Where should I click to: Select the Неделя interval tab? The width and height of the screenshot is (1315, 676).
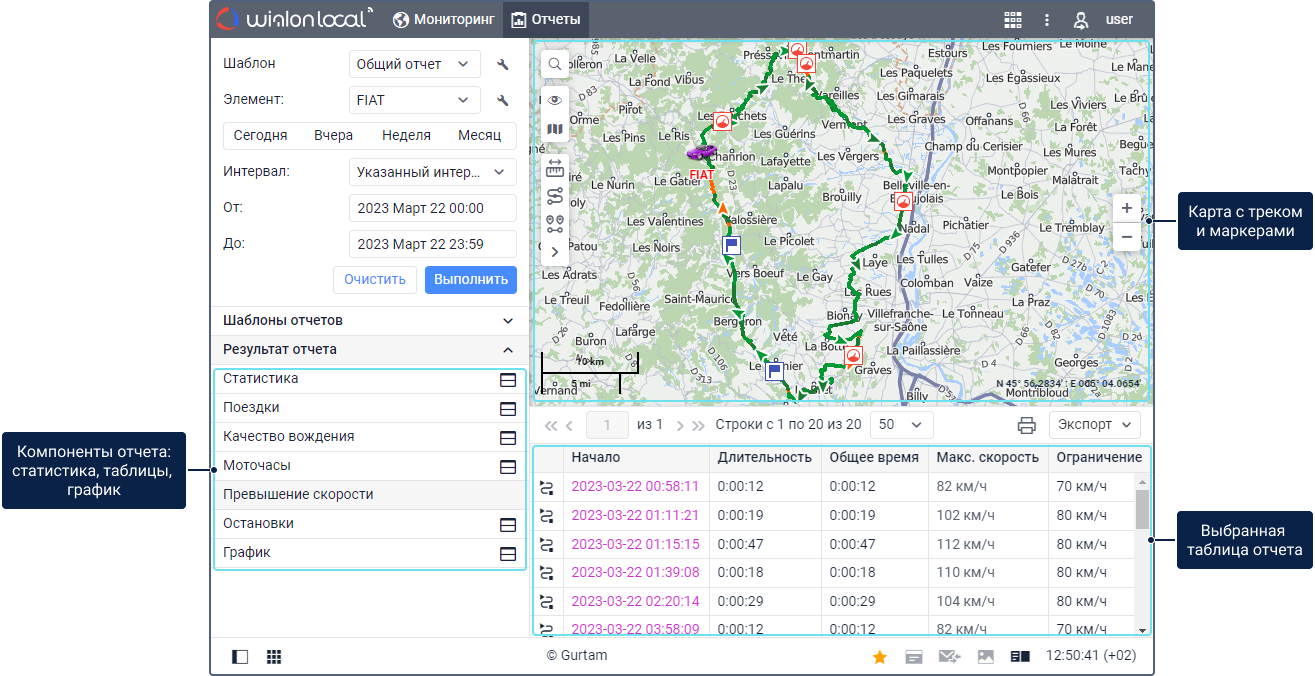pyautogui.click(x=406, y=136)
